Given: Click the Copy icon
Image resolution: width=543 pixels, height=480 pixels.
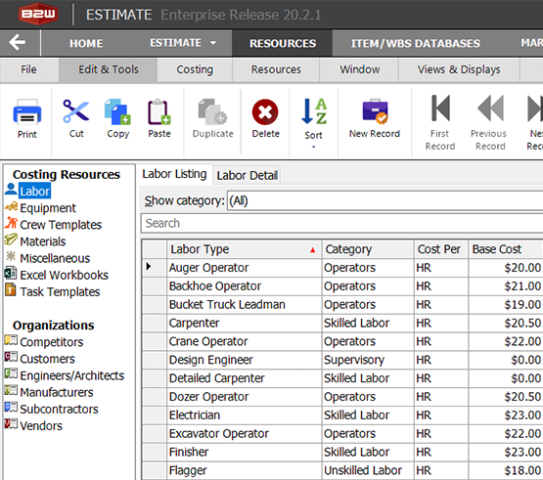Looking at the screenshot, I should 118,112.
